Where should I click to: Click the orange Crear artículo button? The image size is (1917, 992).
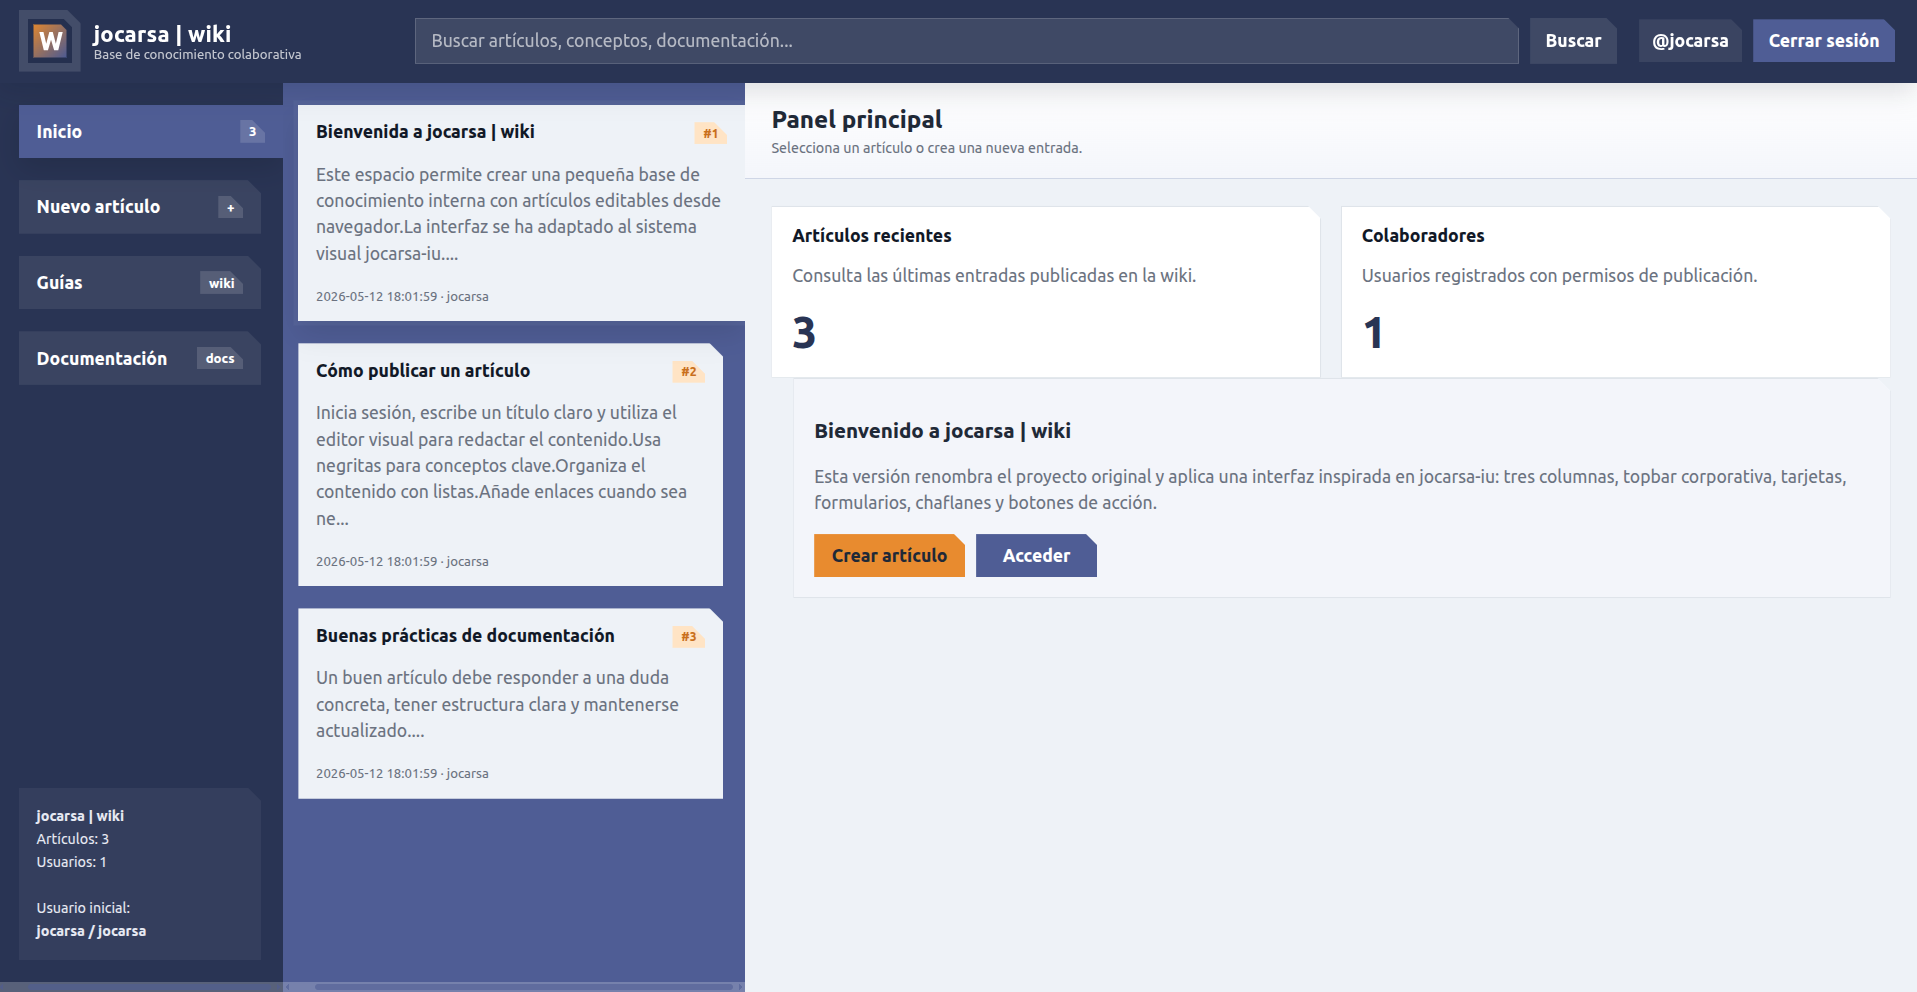889,556
